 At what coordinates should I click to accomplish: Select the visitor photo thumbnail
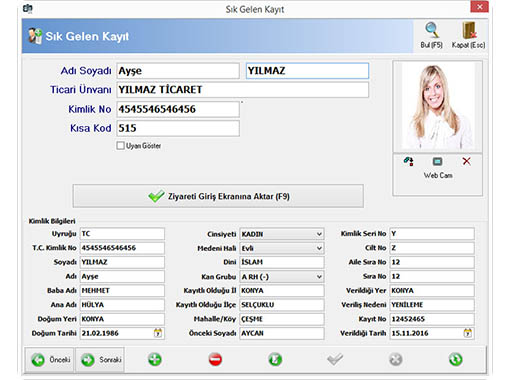tap(437, 106)
